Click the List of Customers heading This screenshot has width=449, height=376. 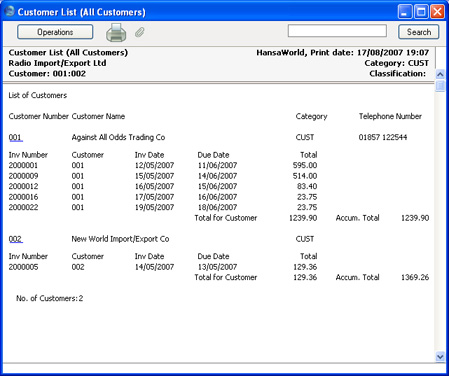pos(38,95)
